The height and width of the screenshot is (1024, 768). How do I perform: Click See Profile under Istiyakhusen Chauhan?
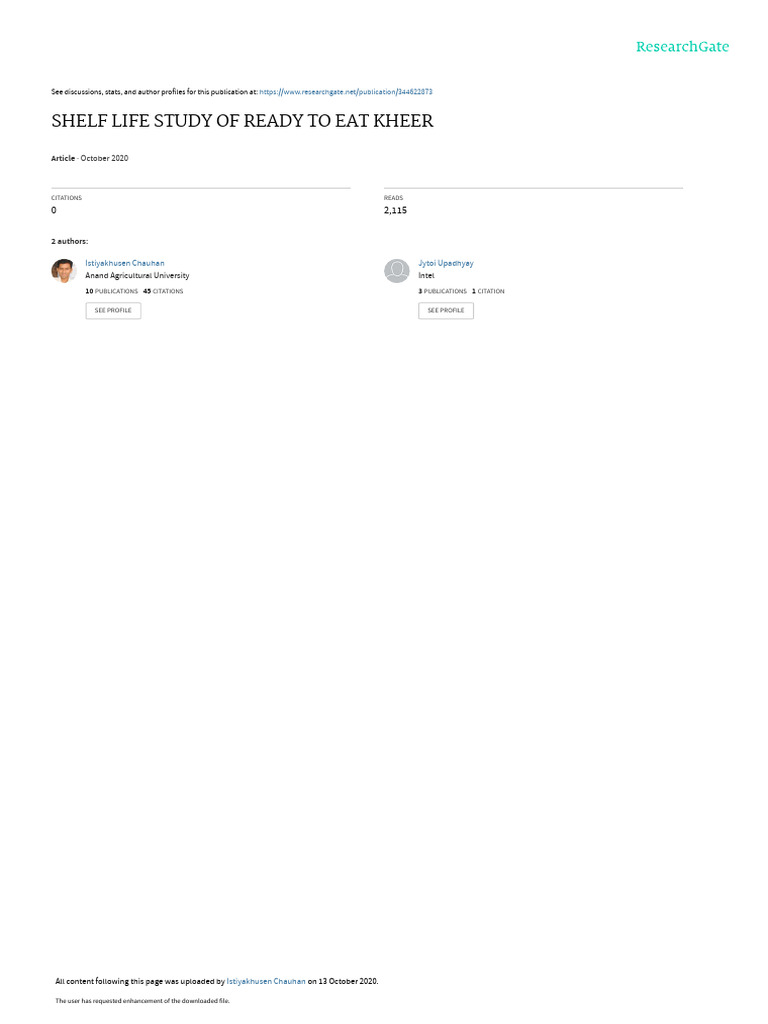click(113, 310)
